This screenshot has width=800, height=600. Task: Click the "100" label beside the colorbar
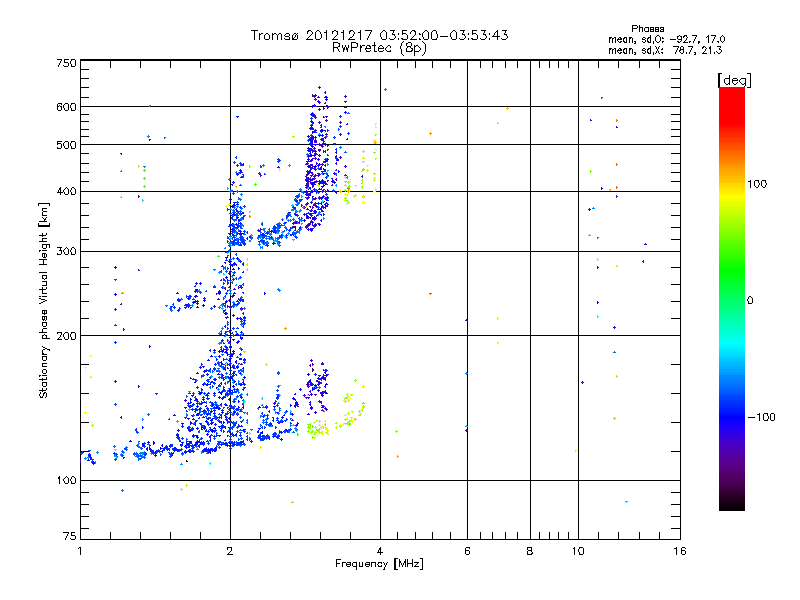pos(757,184)
